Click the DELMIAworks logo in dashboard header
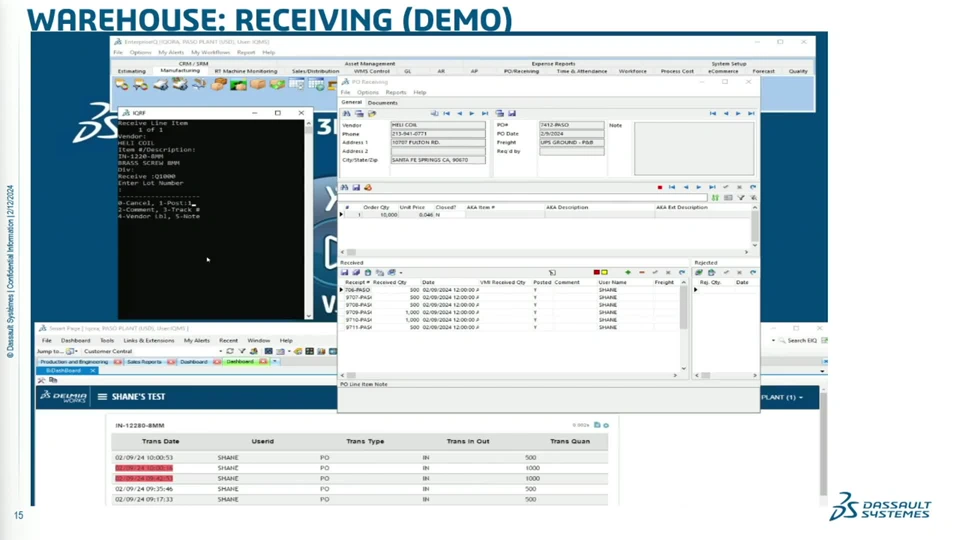The height and width of the screenshot is (540, 960). [x=63, y=397]
